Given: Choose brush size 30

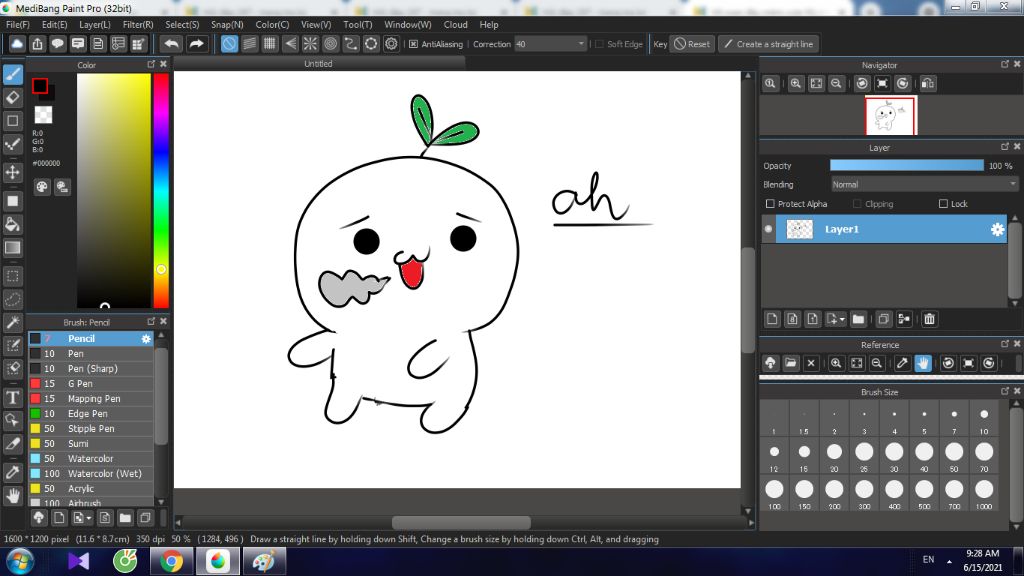Looking at the screenshot, I should click(894, 455).
